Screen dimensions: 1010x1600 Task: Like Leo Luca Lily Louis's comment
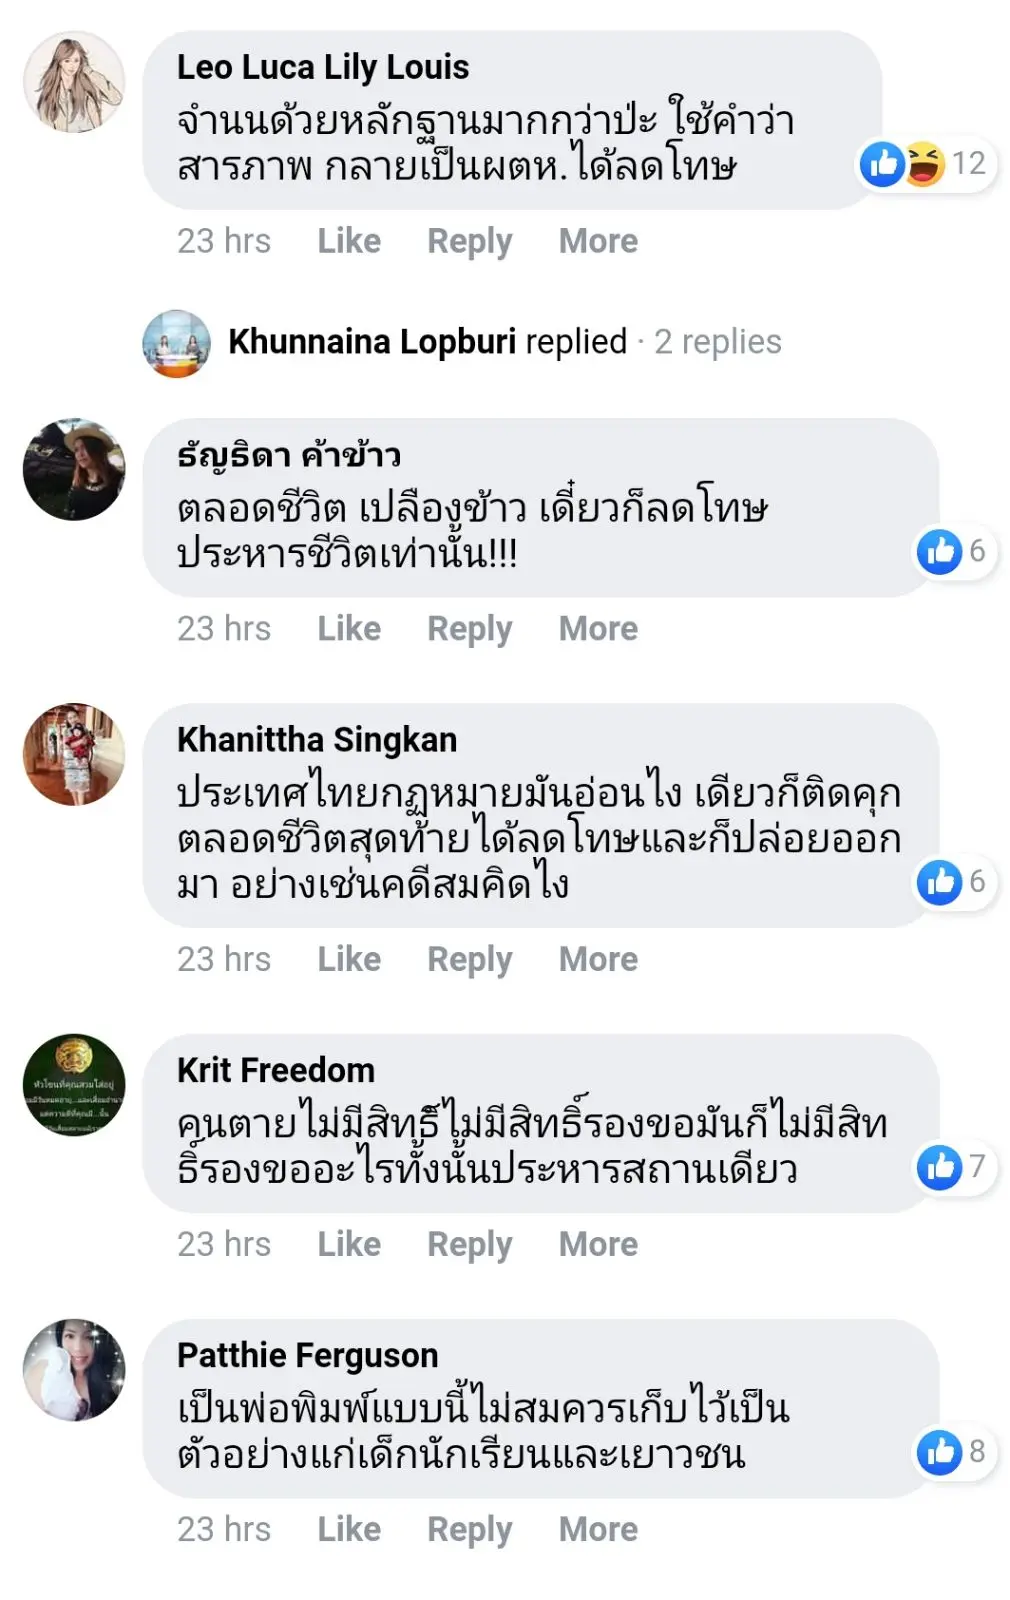pyautogui.click(x=349, y=241)
